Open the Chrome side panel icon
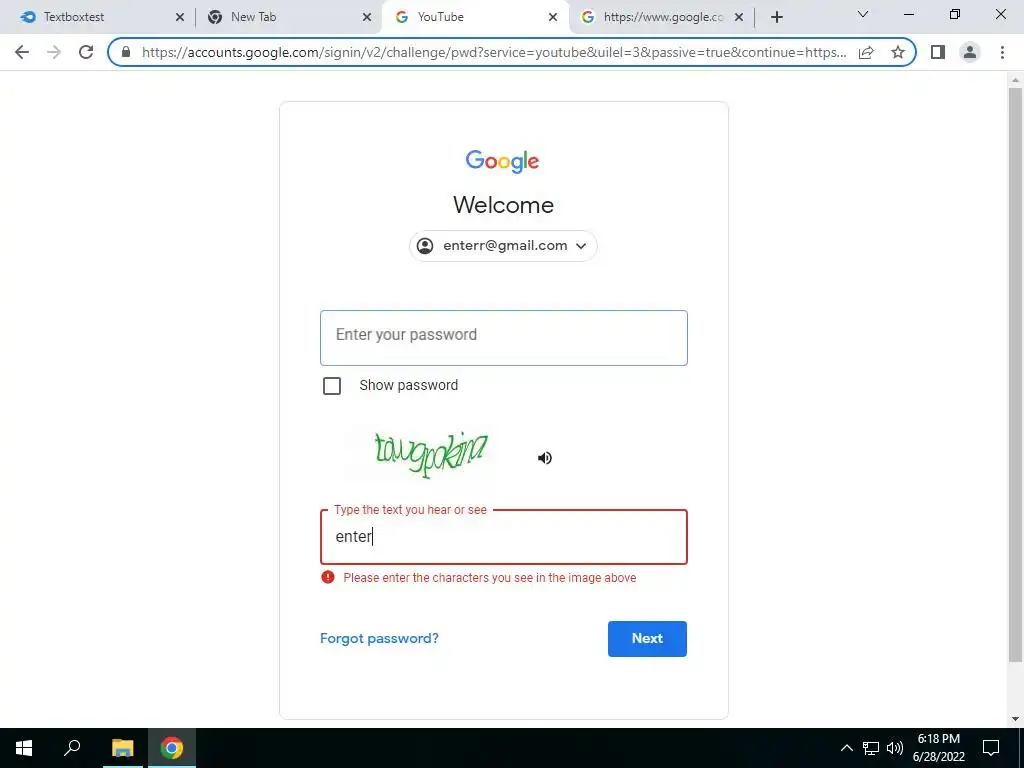This screenshot has height=768, width=1024. pos(938,52)
